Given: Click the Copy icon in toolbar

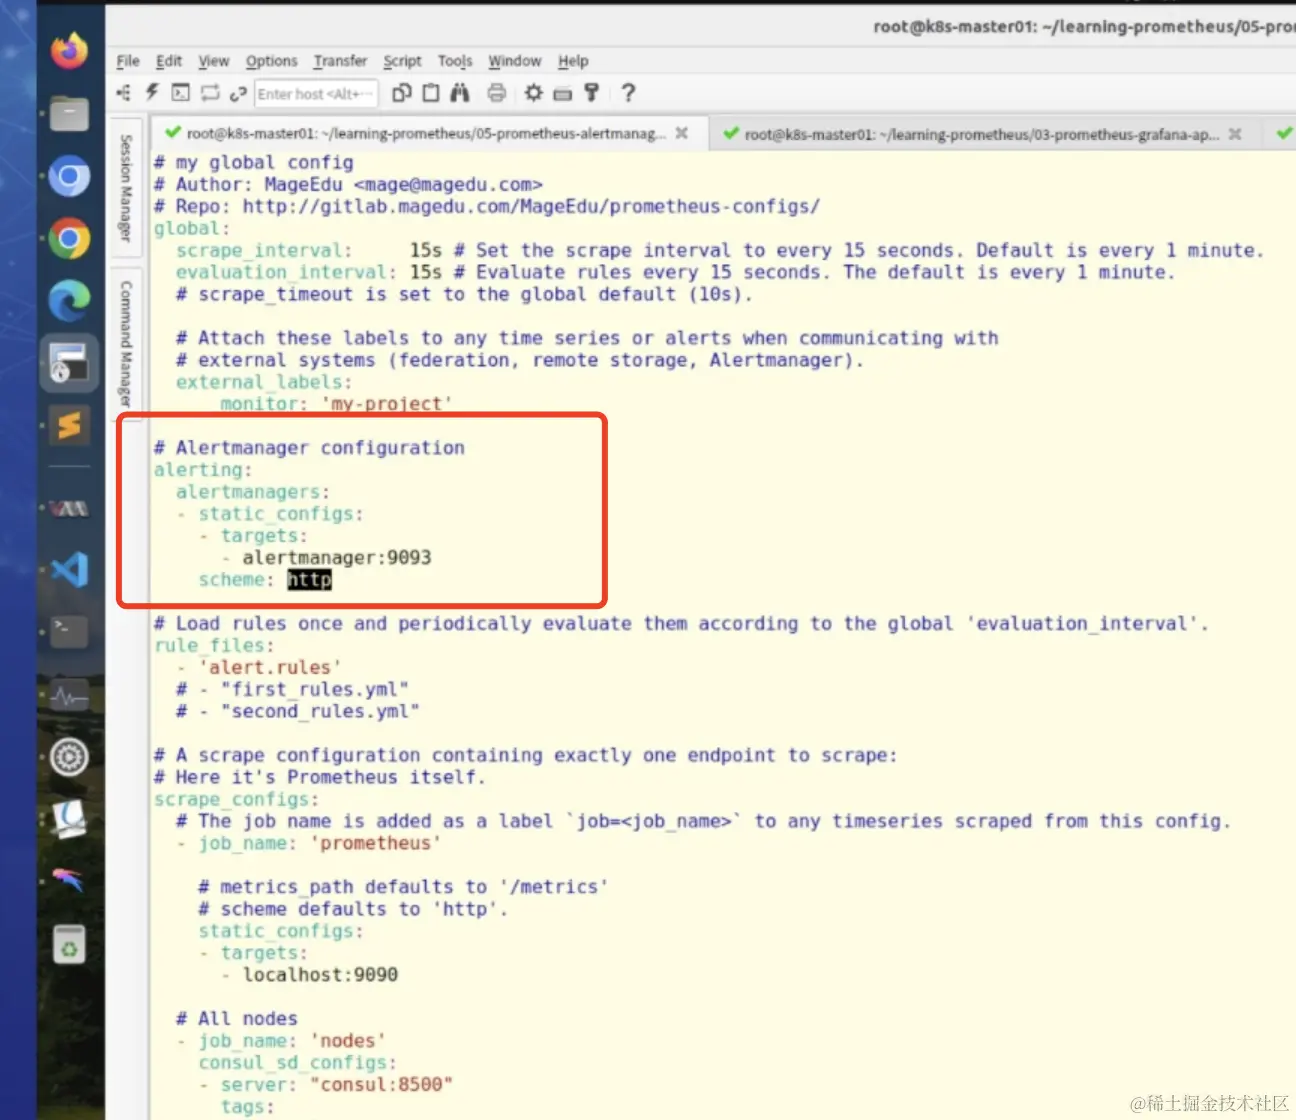Looking at the screenshot, I should click(402, 93).
